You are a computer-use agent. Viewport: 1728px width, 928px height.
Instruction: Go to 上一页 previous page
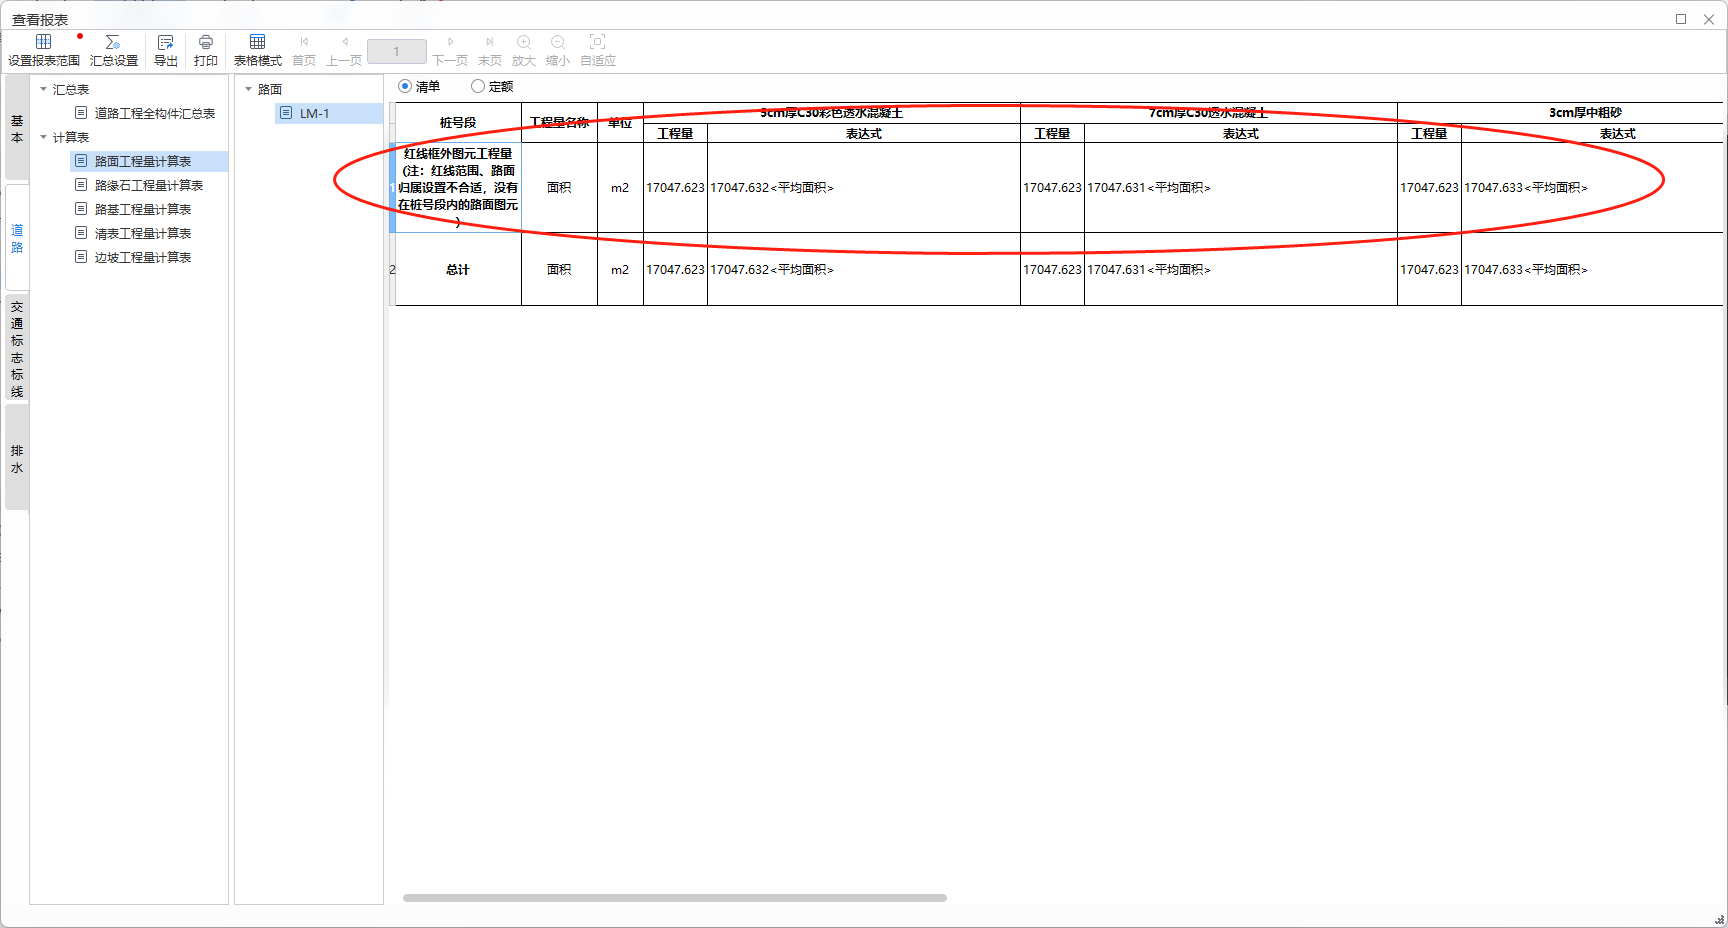(345, 50)
